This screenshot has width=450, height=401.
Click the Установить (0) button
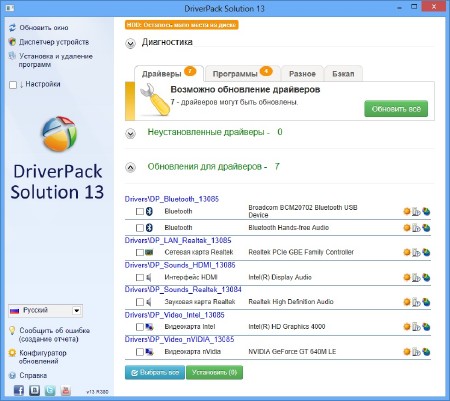[214, 372]
